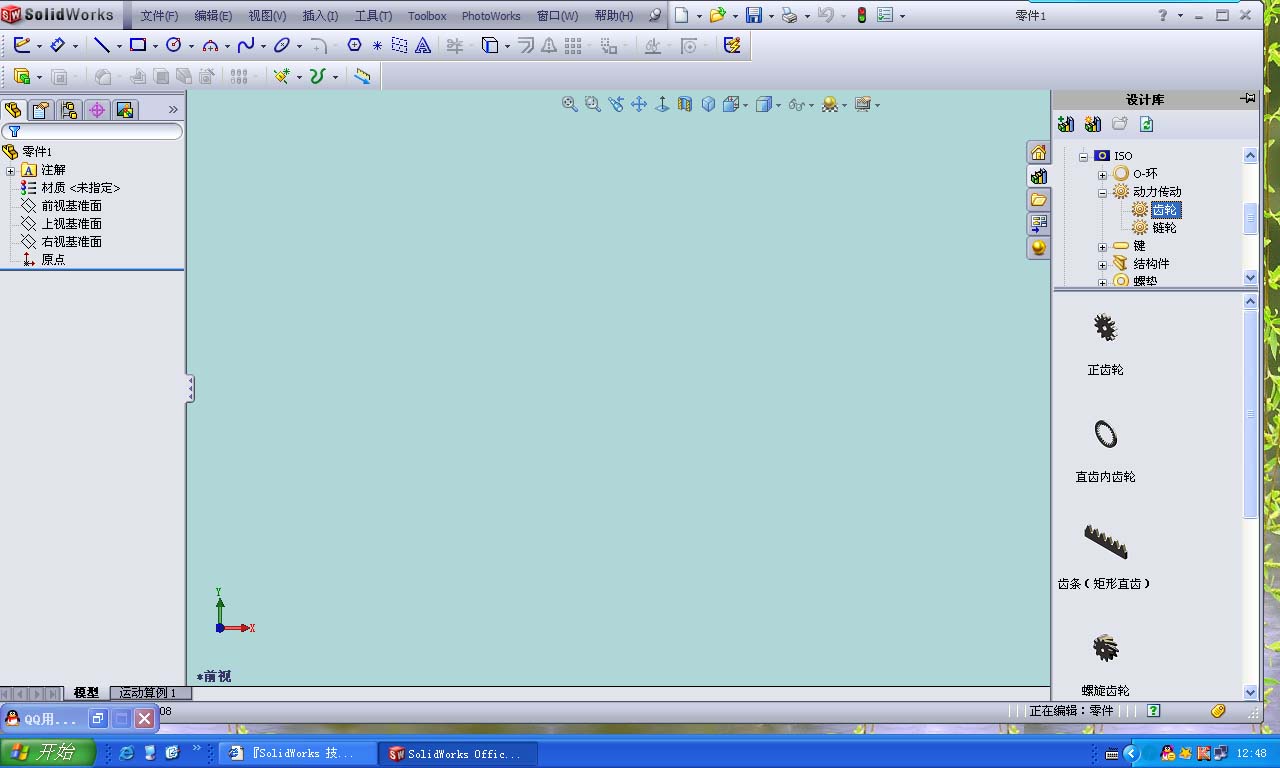Select the 直齿内齿轮 thumbnail

tap(1105, 434)
